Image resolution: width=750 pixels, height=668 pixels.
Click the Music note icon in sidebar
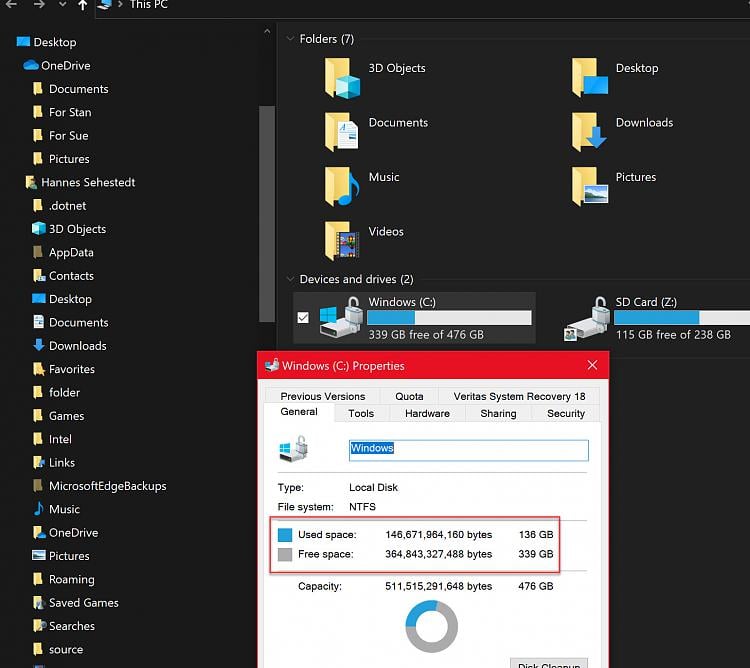pyautogui.click(x=39, y=509)
